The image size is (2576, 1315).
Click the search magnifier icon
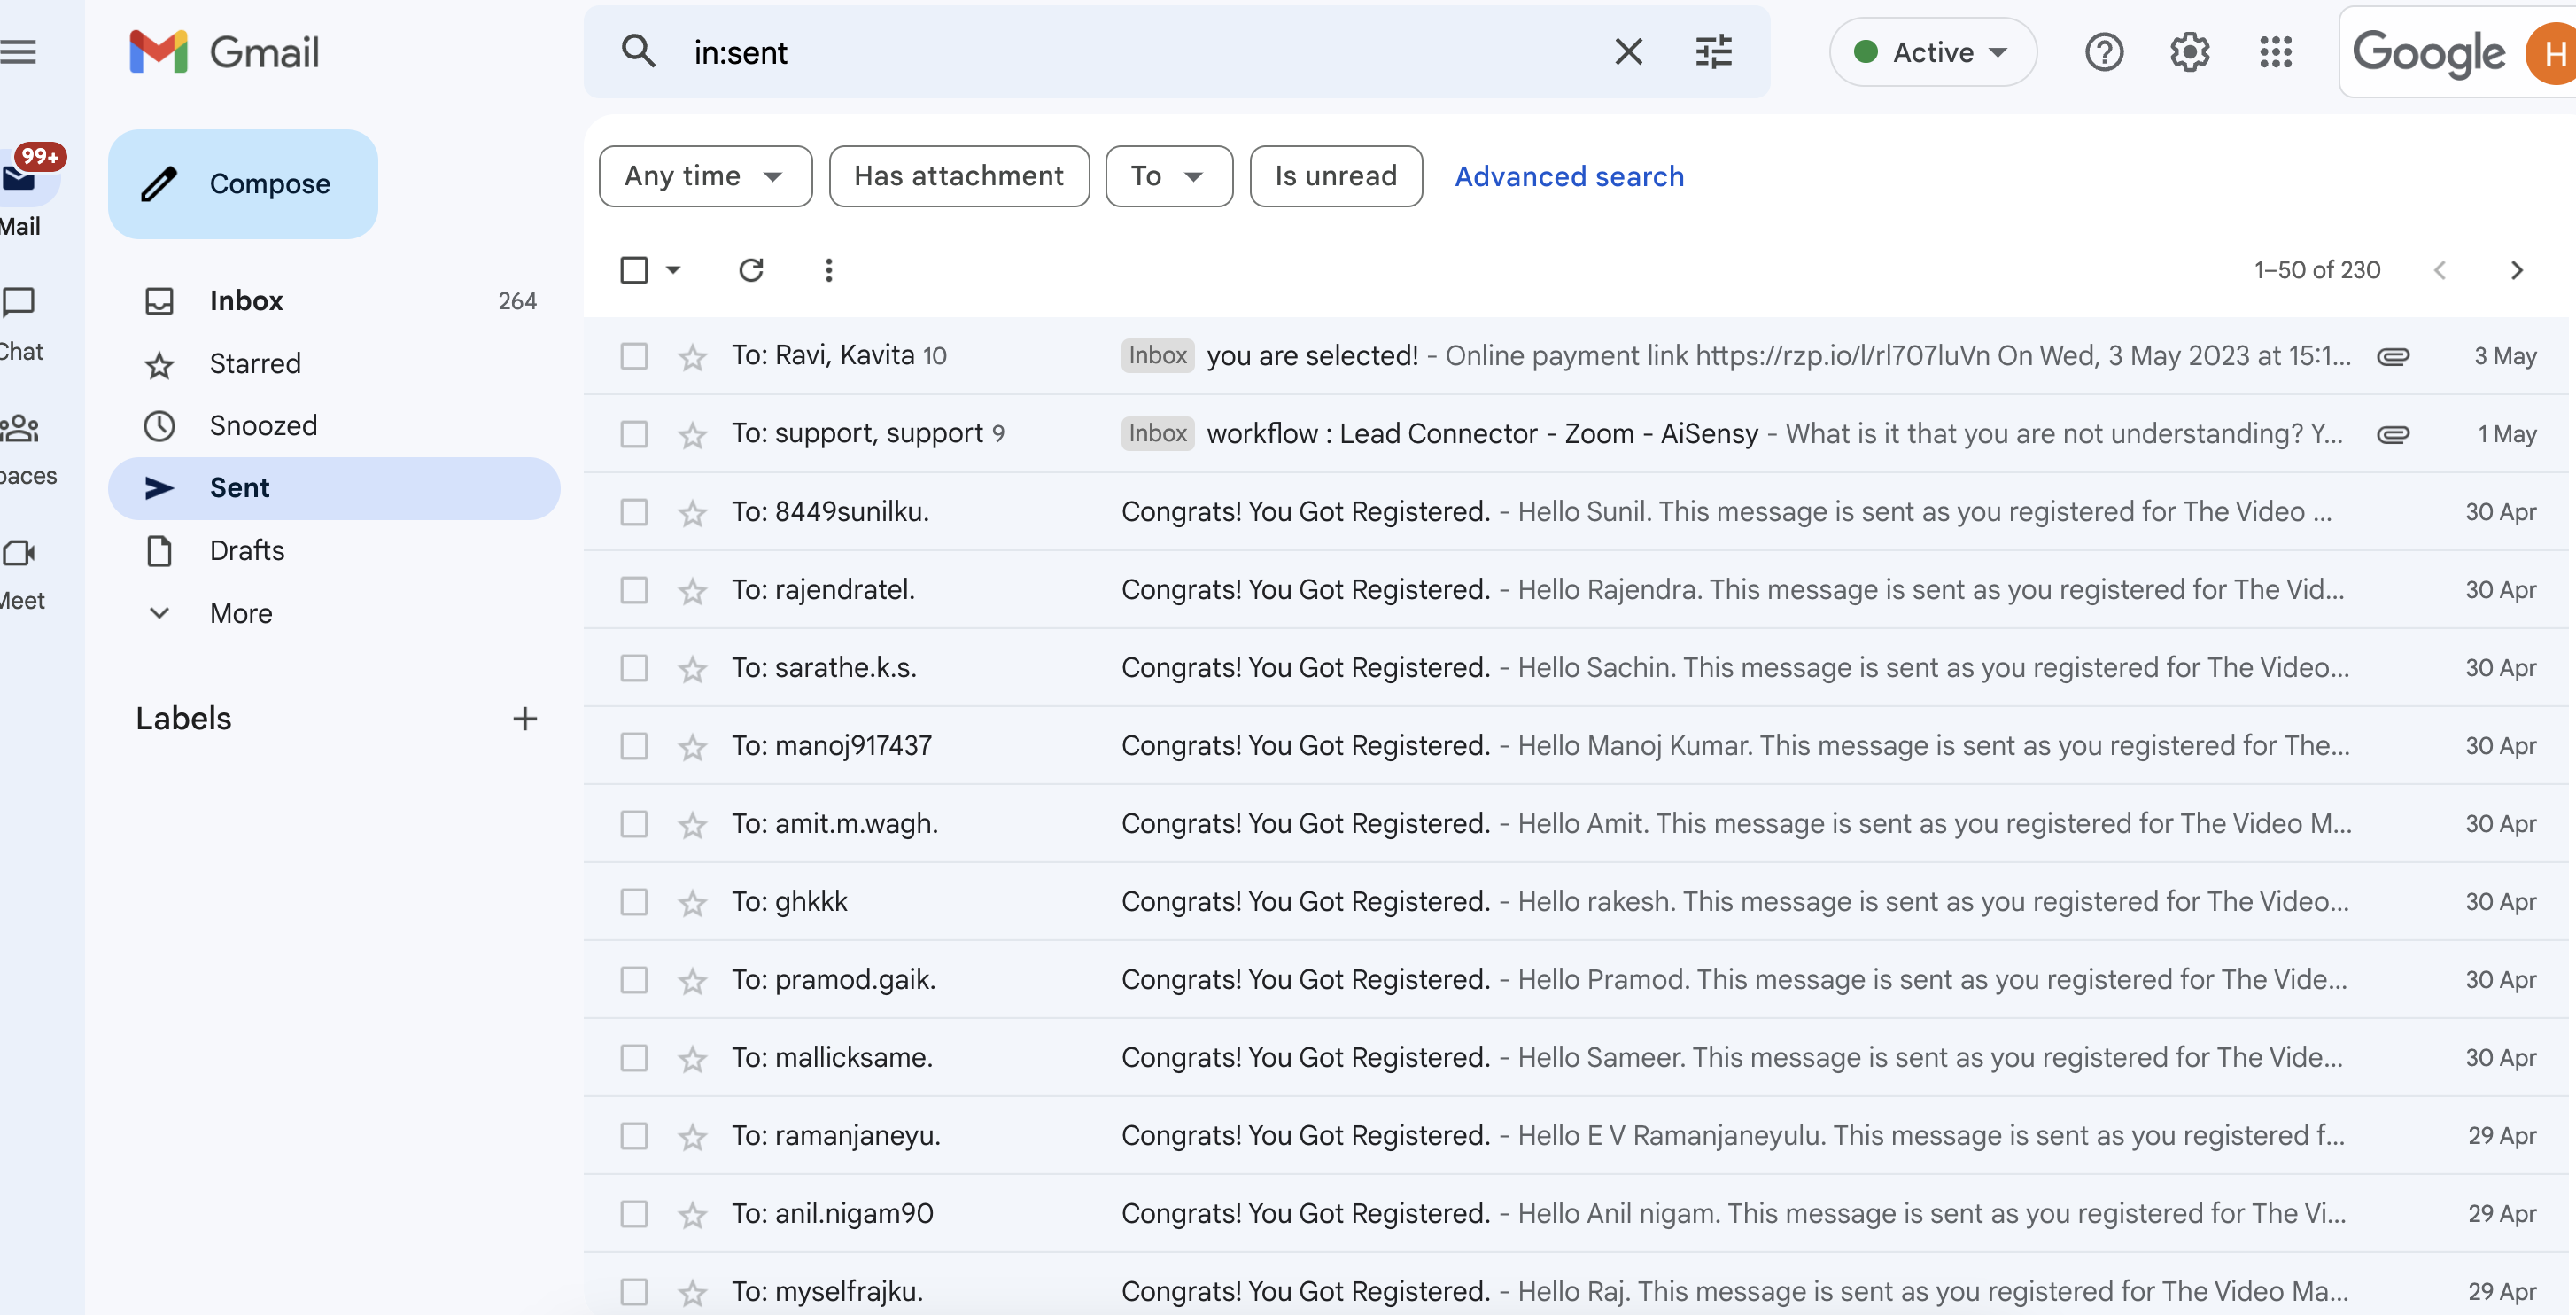[x=638, y=51]
